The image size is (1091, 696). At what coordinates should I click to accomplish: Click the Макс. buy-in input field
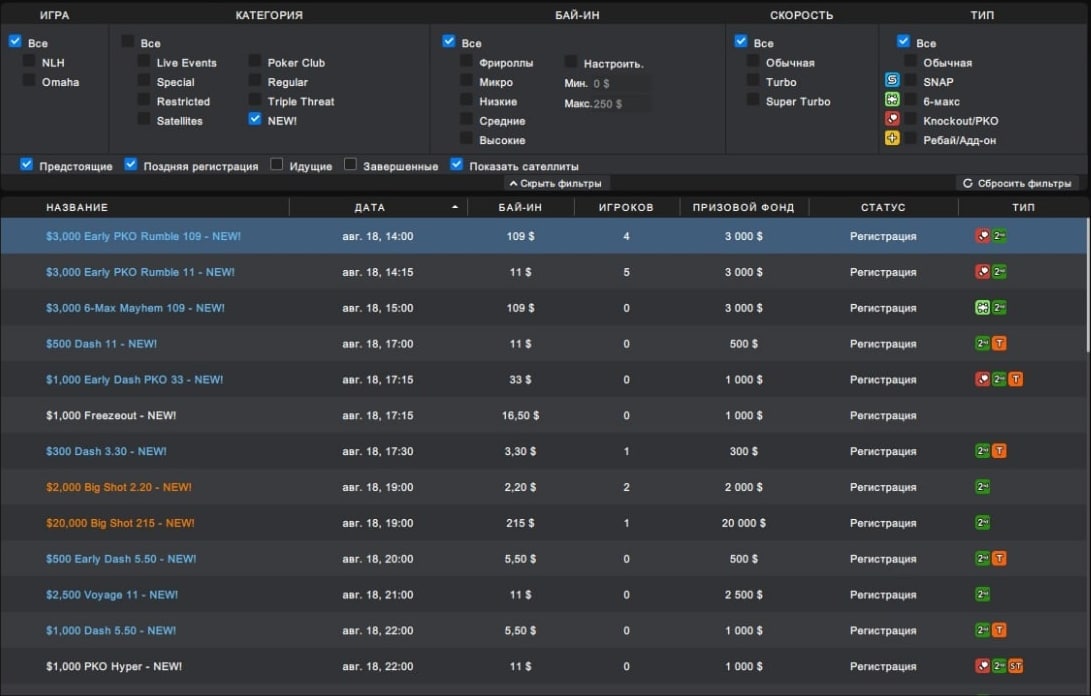click(x=621, y=103)
